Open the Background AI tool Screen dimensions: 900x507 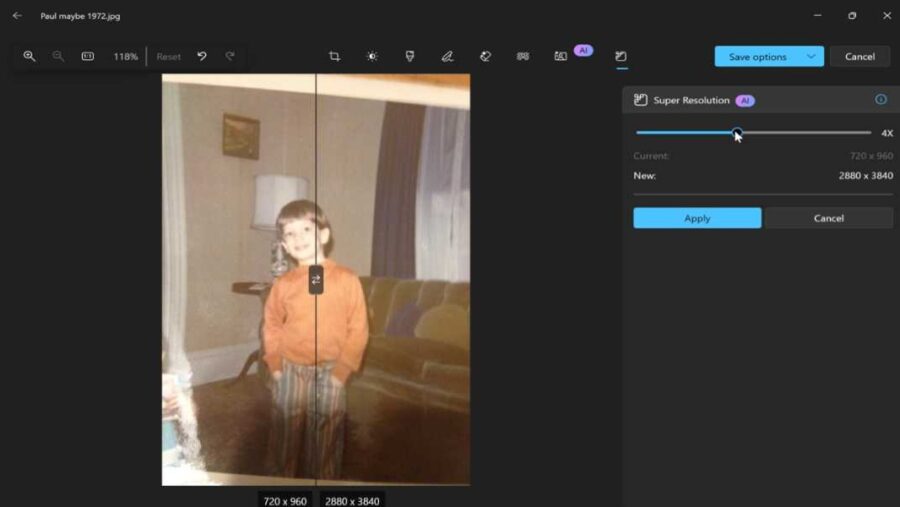point(561,57)
